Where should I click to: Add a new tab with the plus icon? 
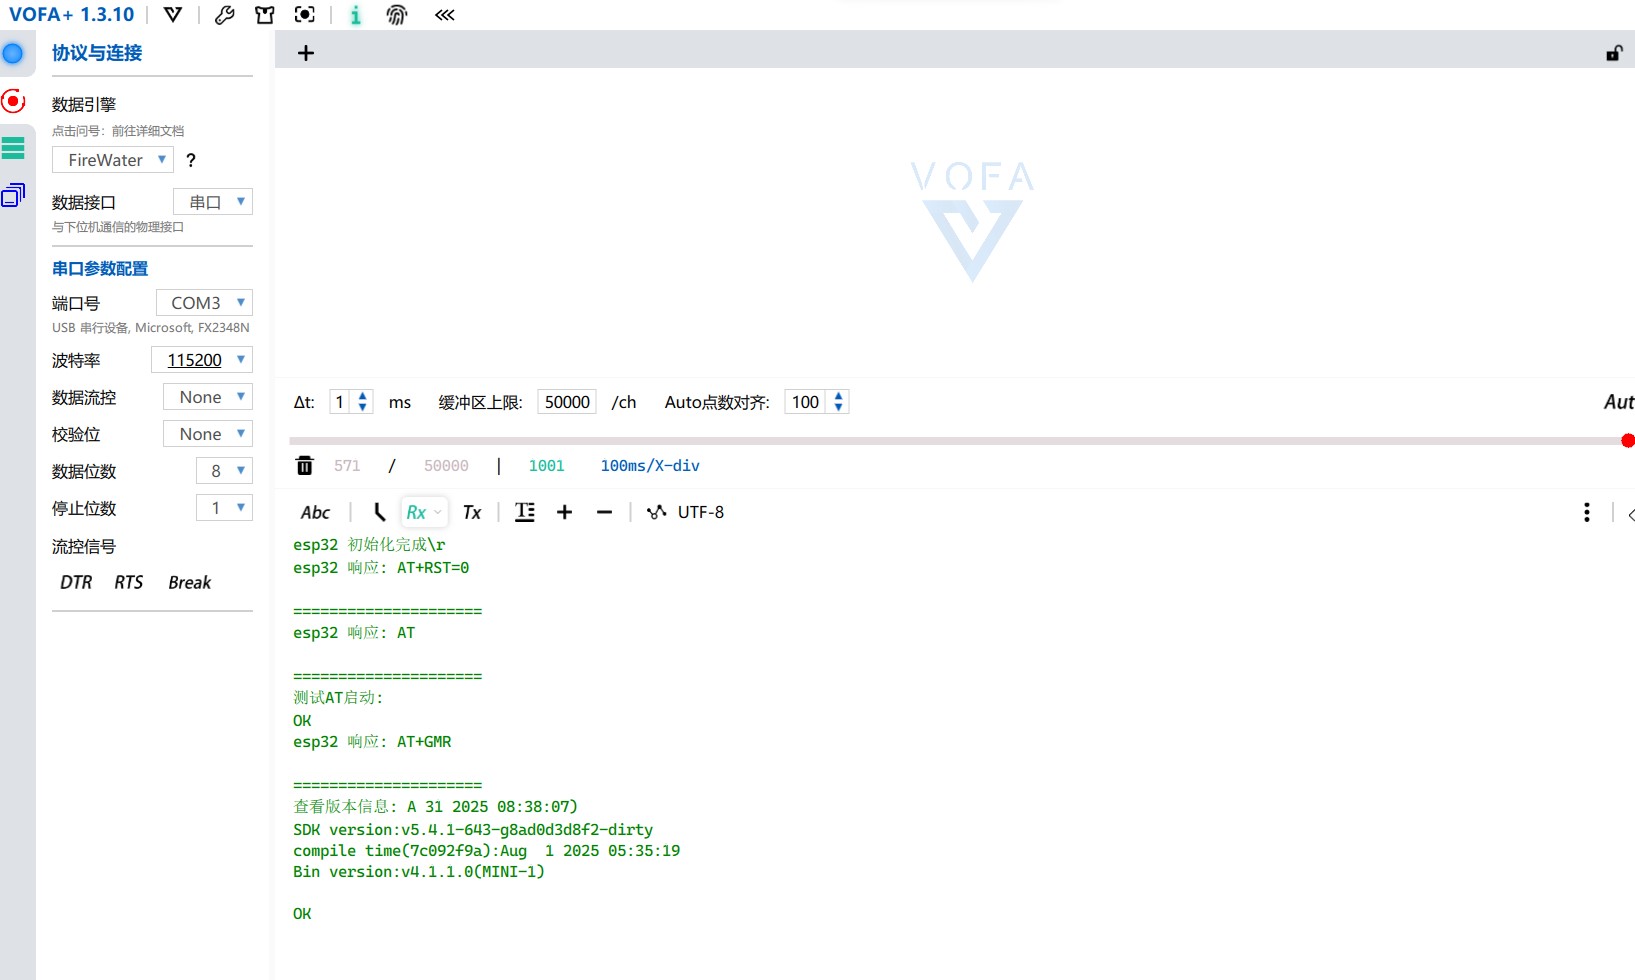[x=306, y=53]
